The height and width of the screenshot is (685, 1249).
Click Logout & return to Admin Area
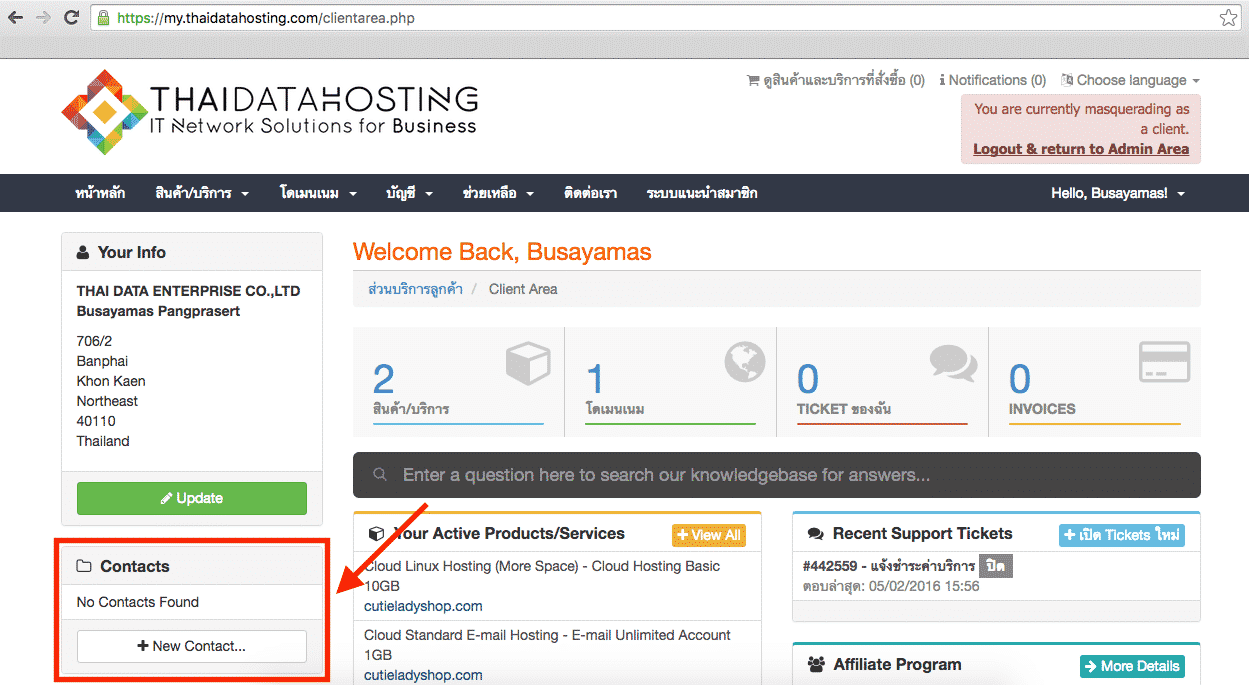click(1081, 149)
